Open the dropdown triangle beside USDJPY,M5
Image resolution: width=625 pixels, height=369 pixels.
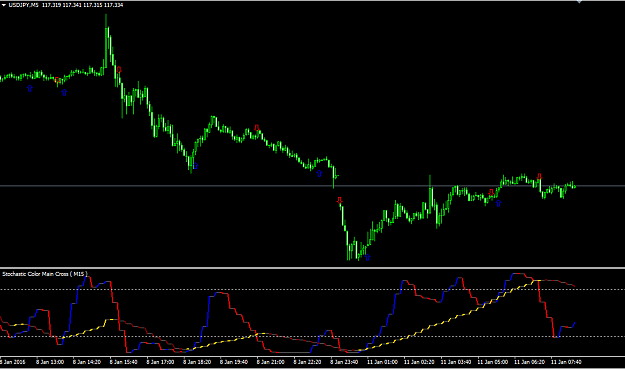point(4,5)
